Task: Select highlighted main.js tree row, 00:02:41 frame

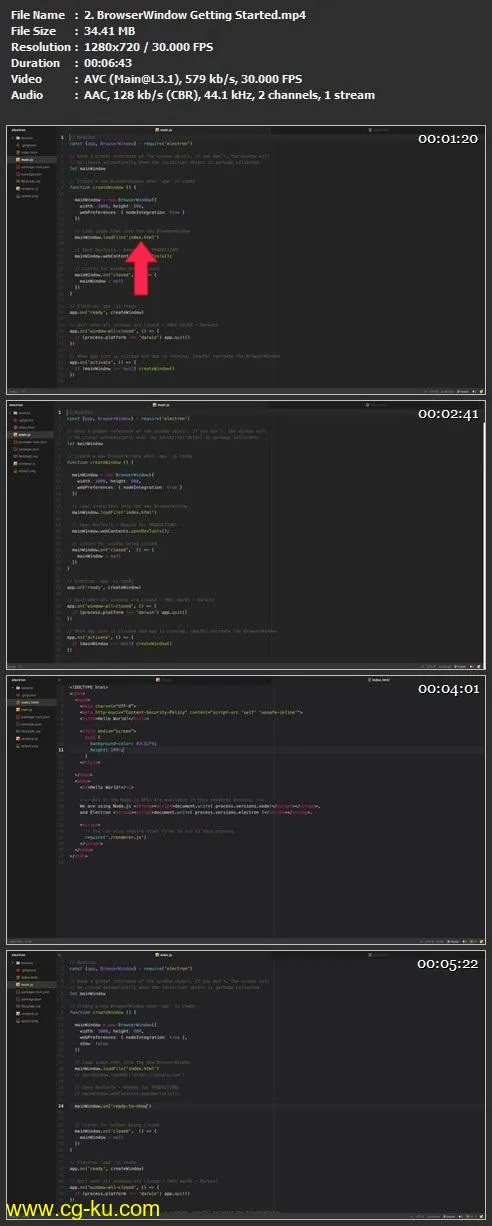Action: pos(32,433)
